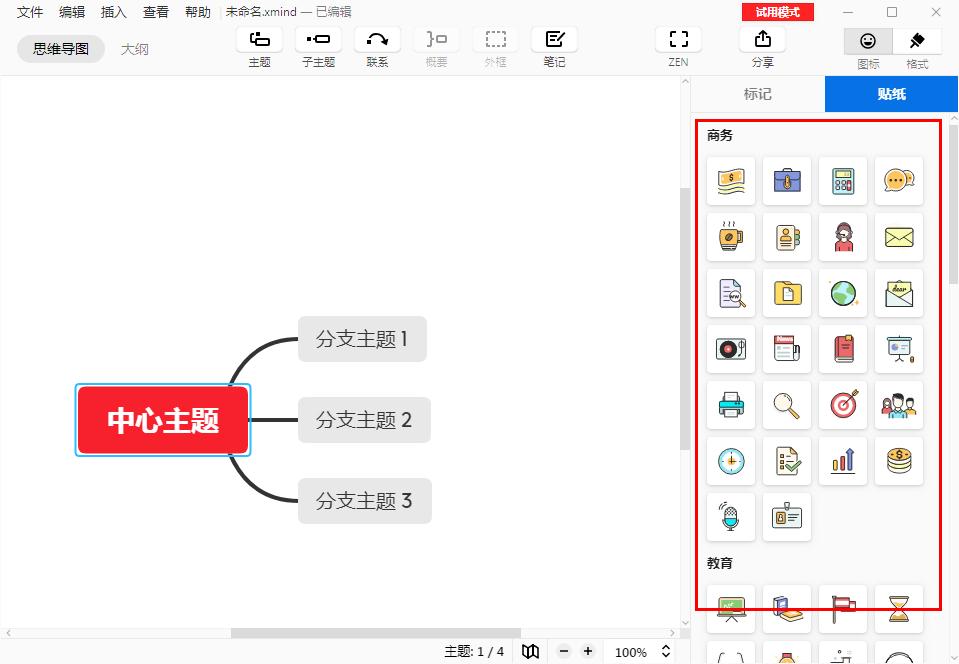Screen dimensions: 959x664
Task: Select the 中心主题 central topic node
Action: coord(162,420)
